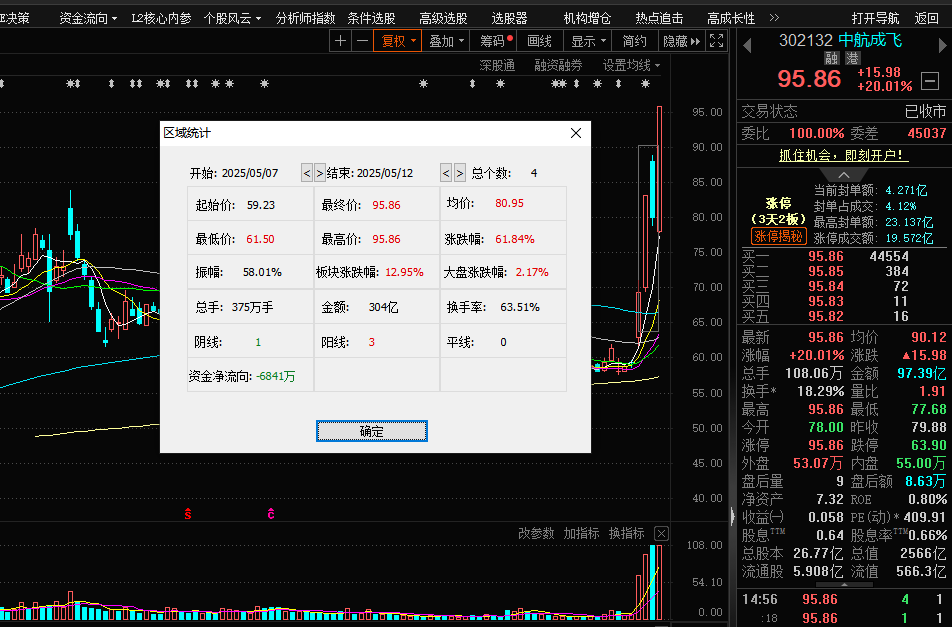Screen dimensions: 952x627
Task: Open the 高级选股 menu item
Action: pyautogui.click(x=443, y=18)
